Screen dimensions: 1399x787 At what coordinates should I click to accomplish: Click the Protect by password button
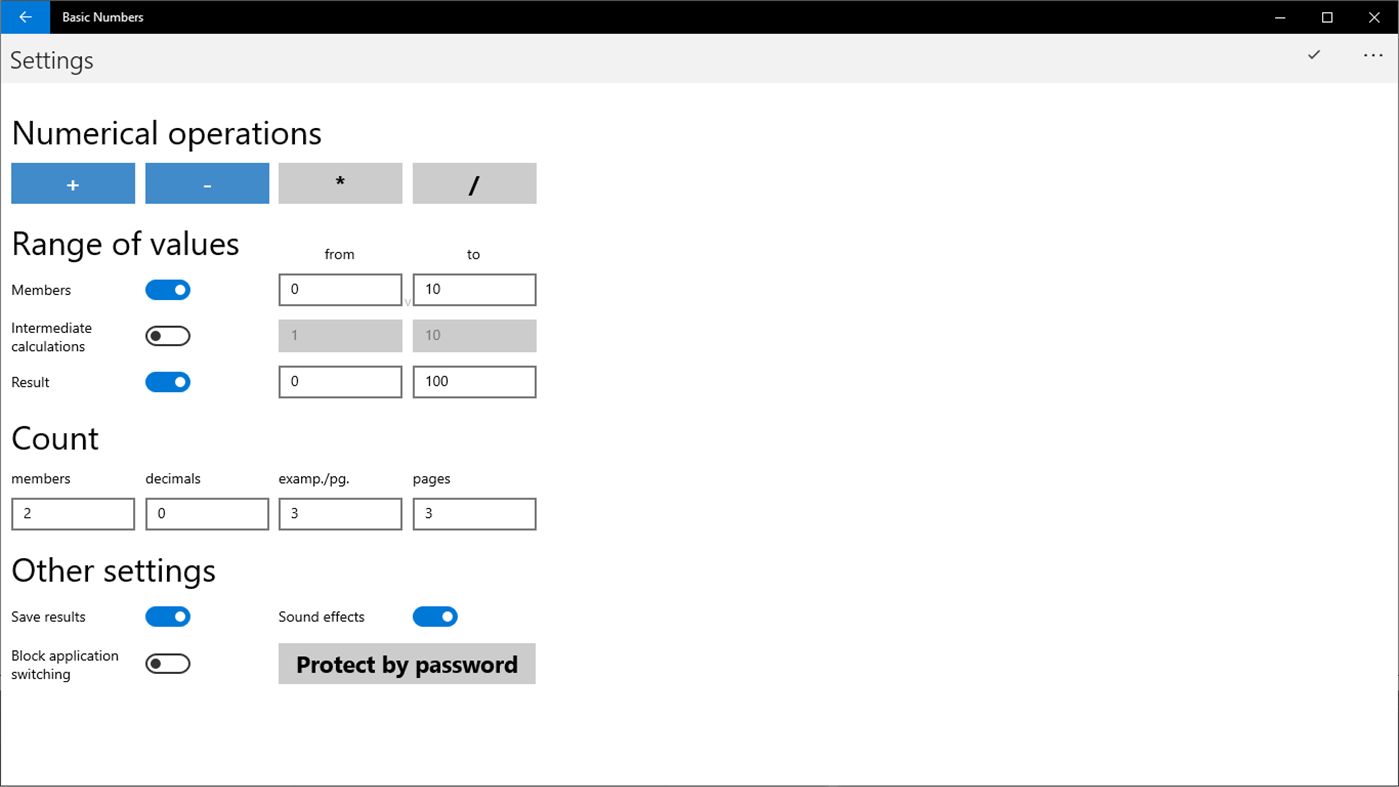coord(407,664)
